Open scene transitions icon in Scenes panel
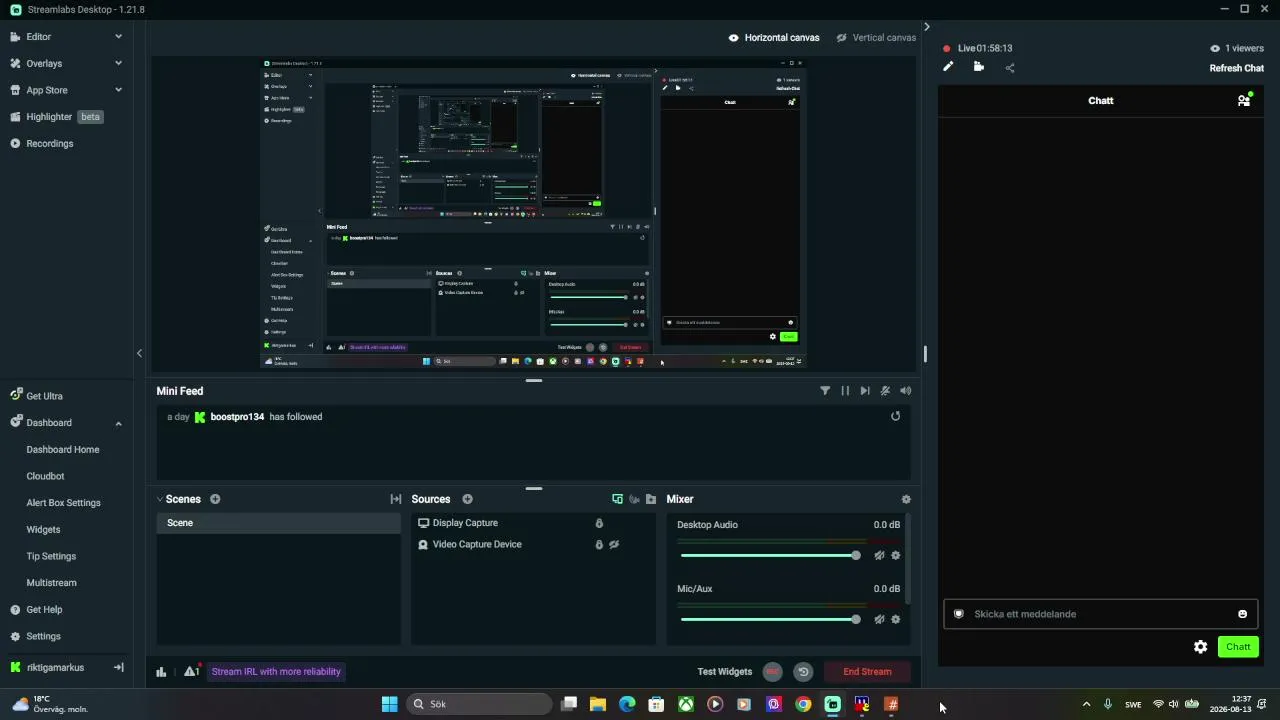 pyautogui.click(x=396, y=499)
